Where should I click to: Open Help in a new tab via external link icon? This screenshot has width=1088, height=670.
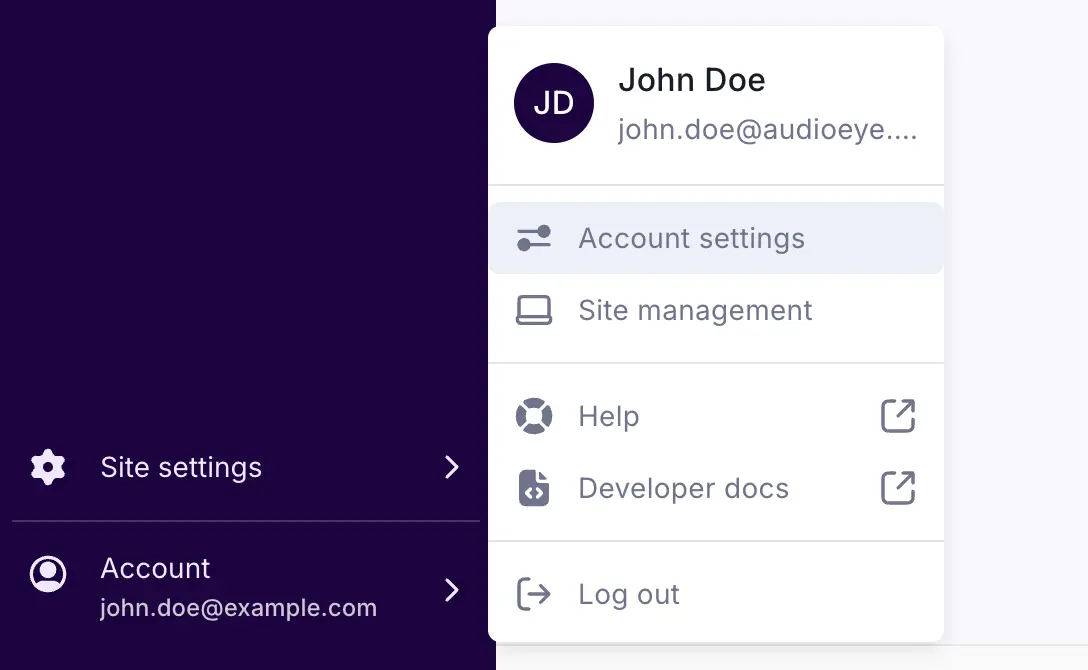coord(897,416)
